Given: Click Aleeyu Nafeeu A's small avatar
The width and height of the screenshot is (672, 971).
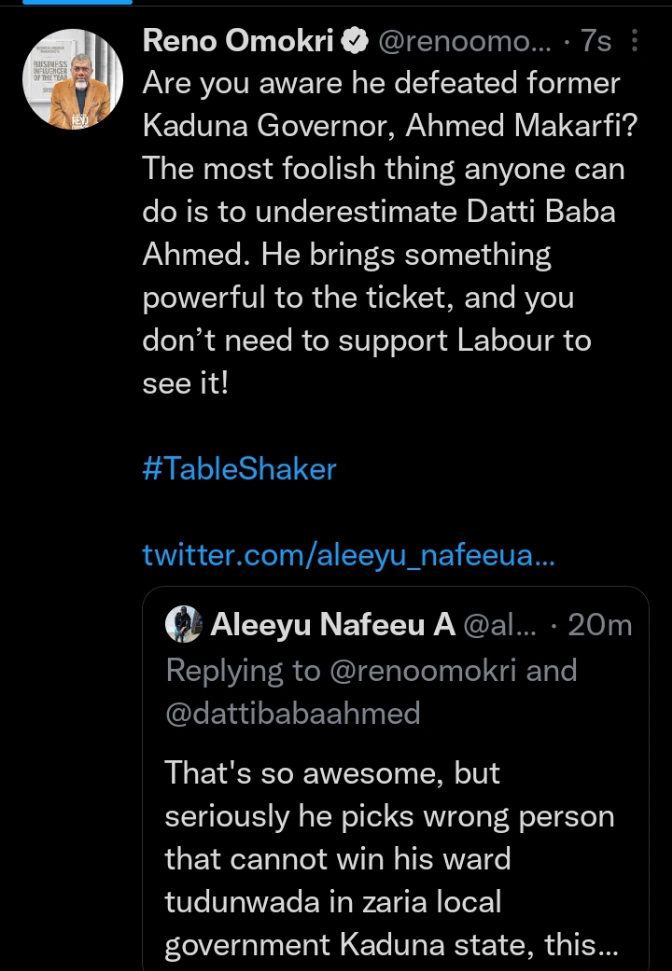Looking at the screenshot, I should tap(184, 625).
